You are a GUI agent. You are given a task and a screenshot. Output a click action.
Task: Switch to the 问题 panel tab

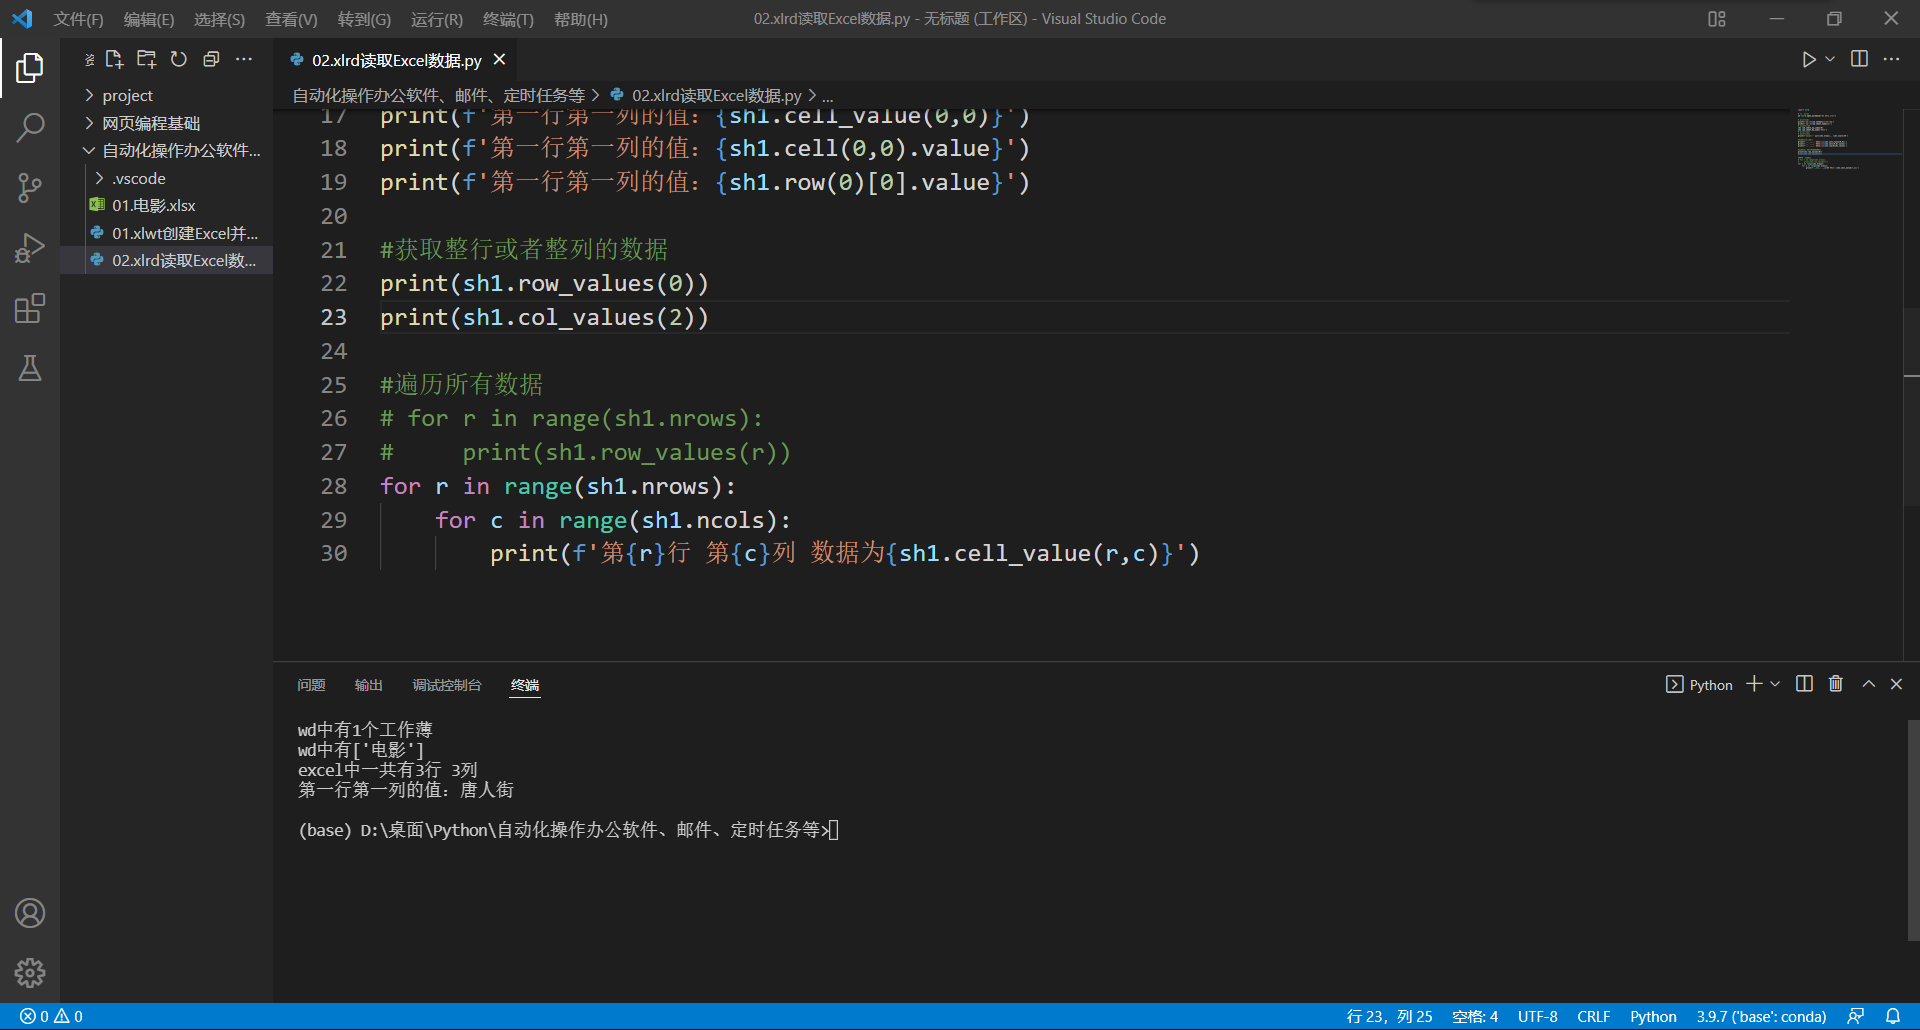(x=311, y=685)
